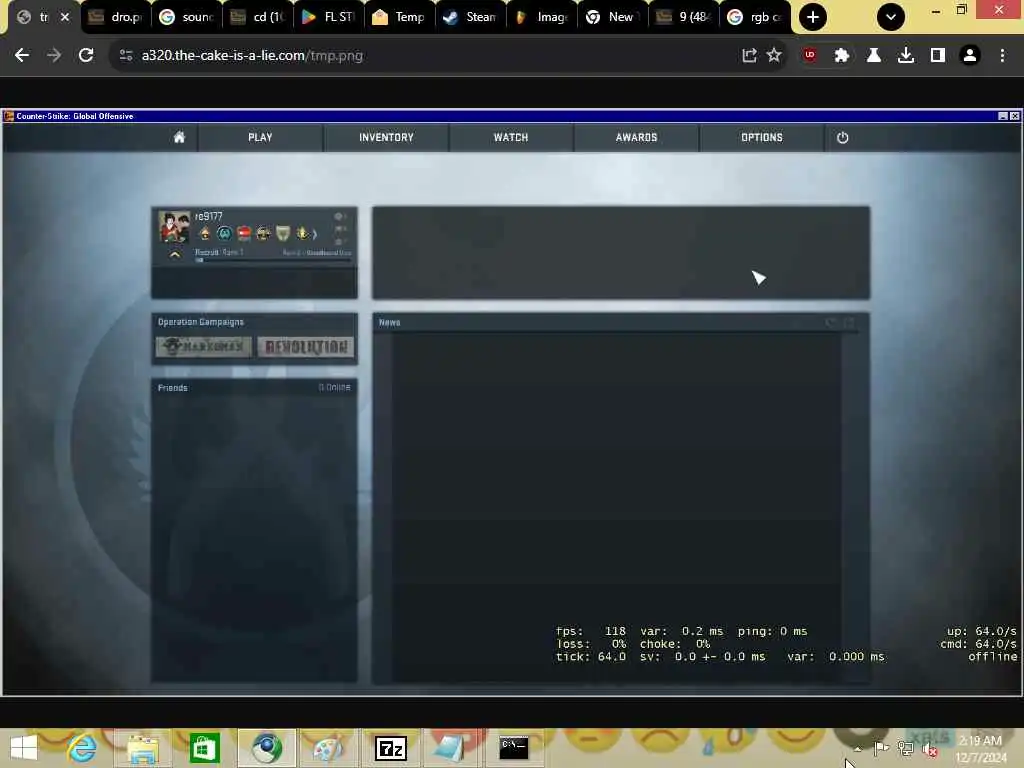Screen dimensions: 1024x768
Task: Bookmark this page with the star
Action: [x=774, y=56]
